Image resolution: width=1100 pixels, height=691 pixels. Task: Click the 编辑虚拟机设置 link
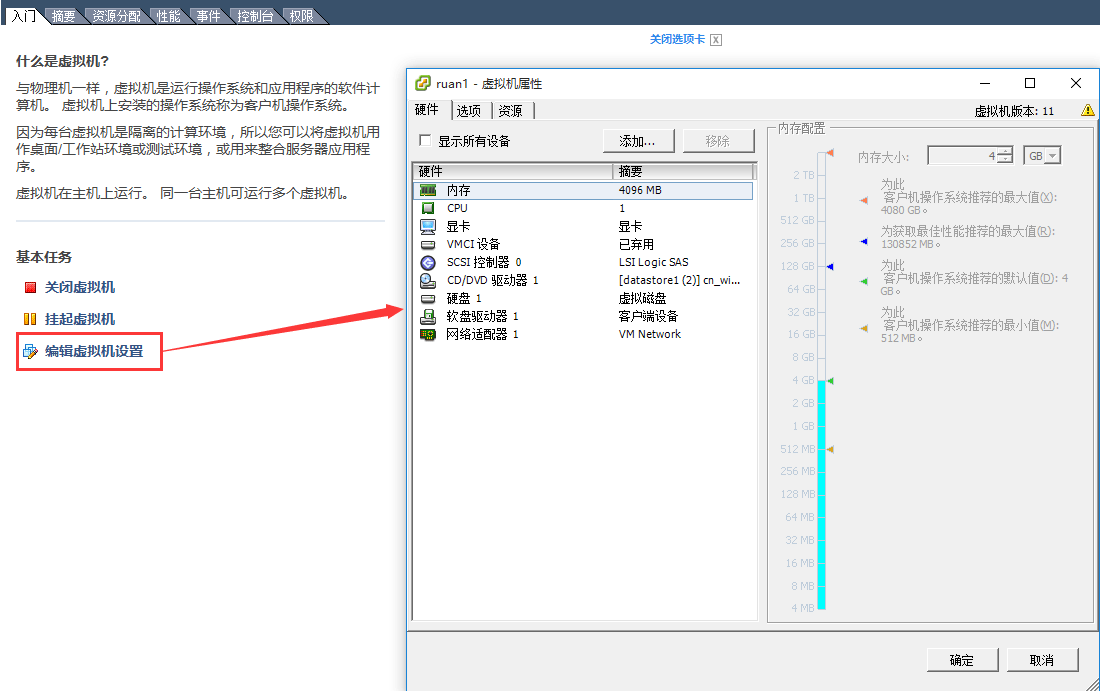(x=94, y=351)
